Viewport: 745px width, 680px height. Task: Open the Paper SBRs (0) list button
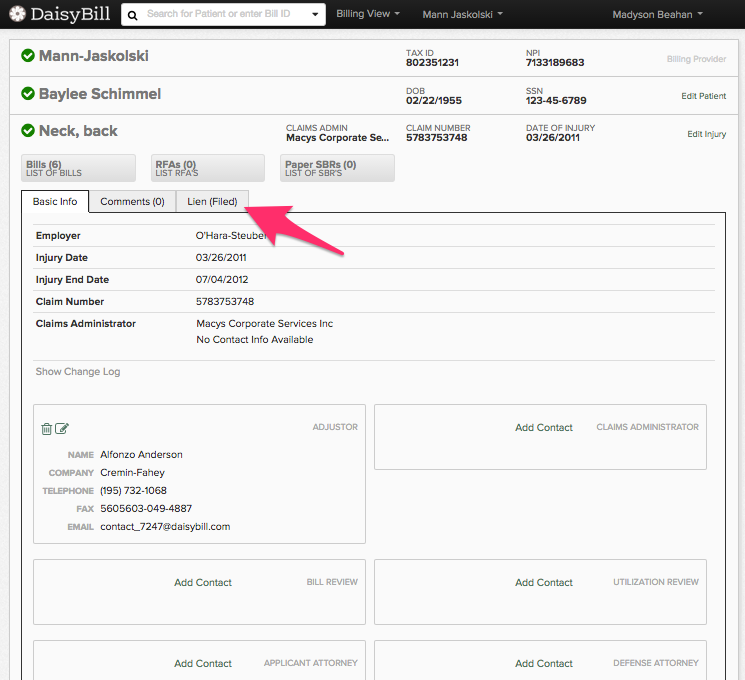coord(337,168)
